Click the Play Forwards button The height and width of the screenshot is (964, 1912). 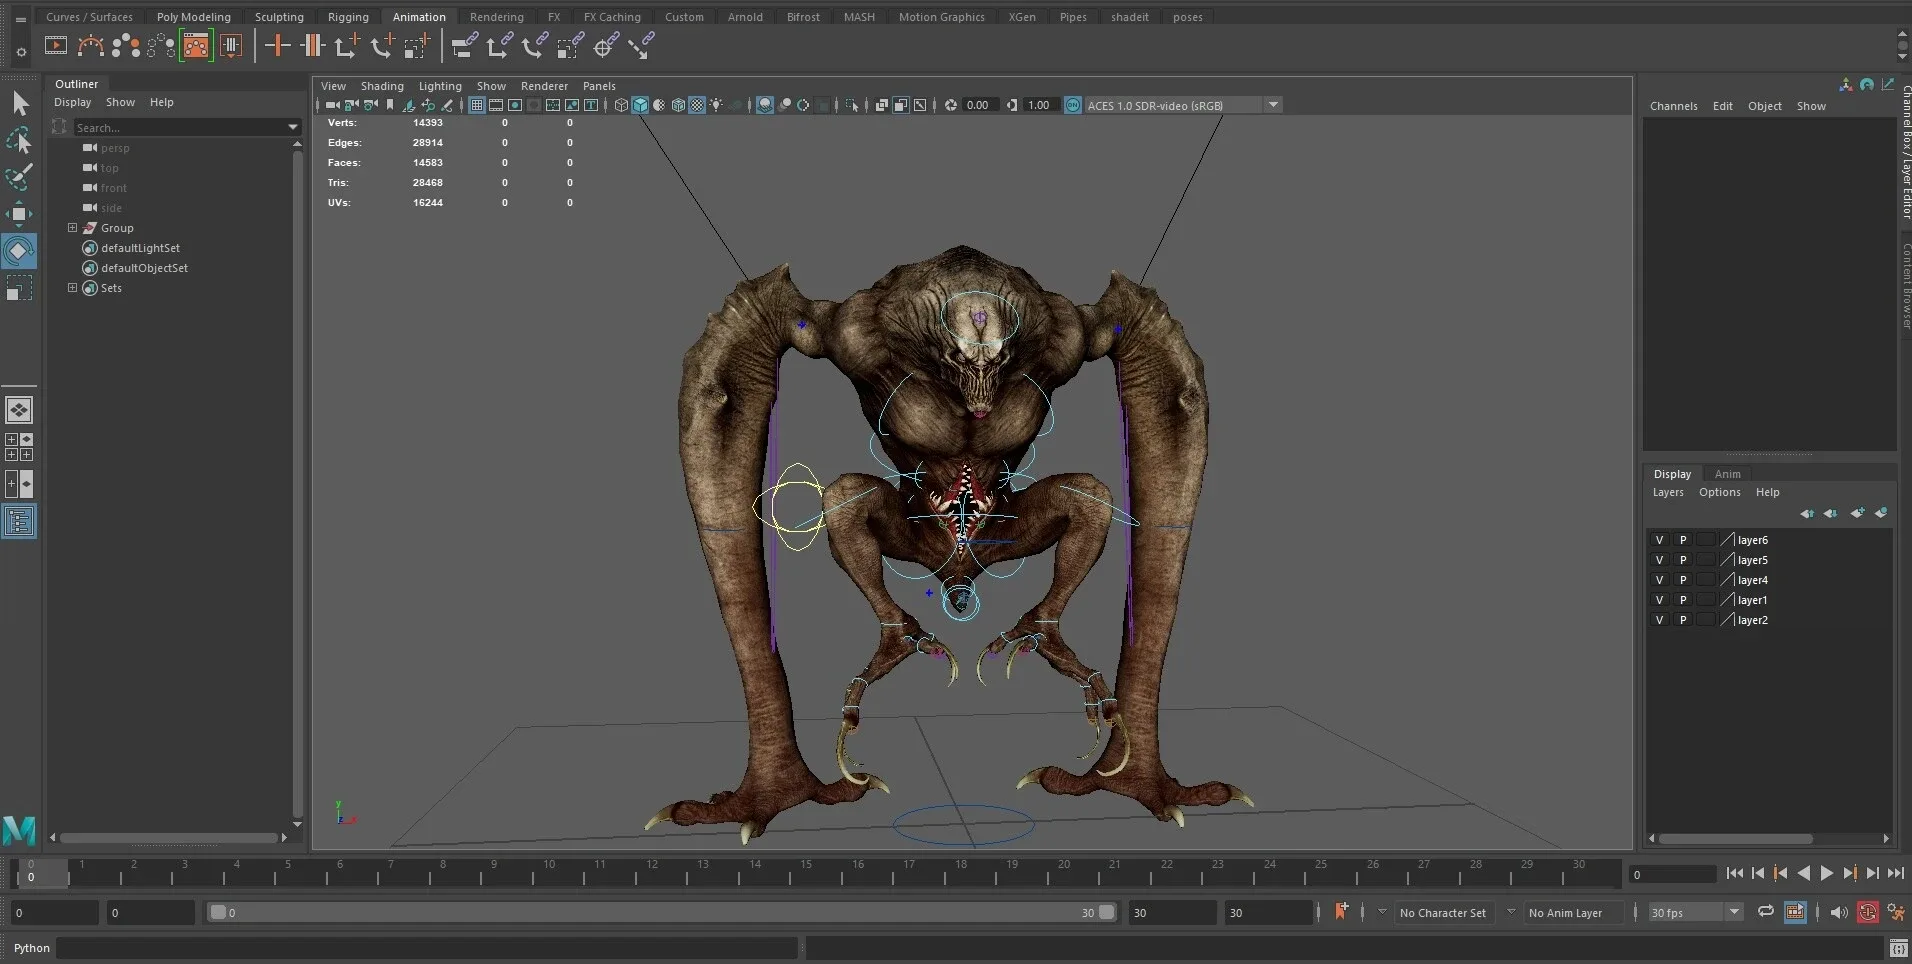1827,873
